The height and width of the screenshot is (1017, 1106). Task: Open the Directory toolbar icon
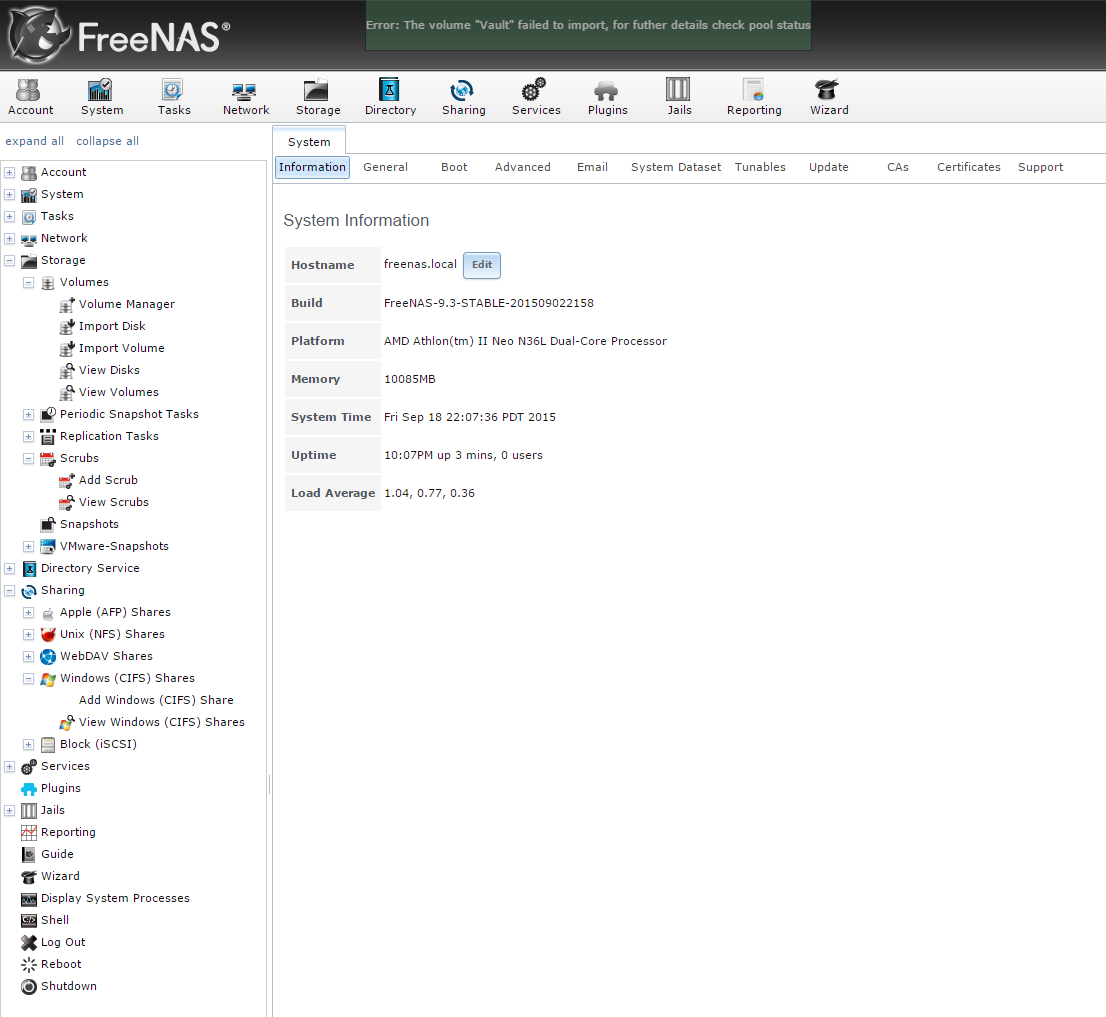click(390, 97)
